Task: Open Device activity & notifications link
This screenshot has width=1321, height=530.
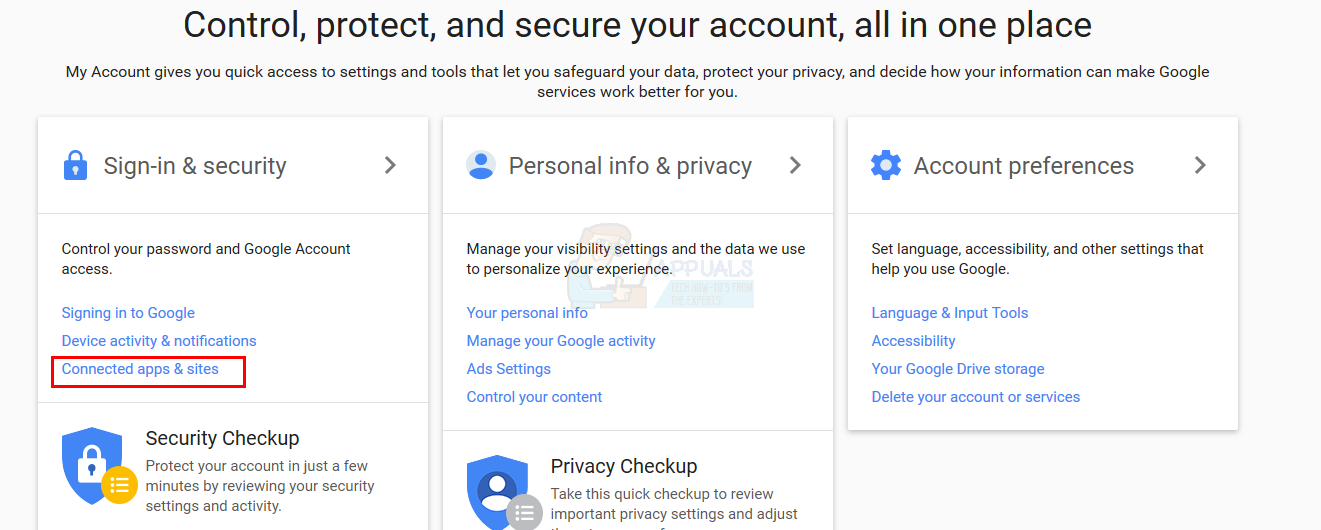Action: [x=159, y=341]
